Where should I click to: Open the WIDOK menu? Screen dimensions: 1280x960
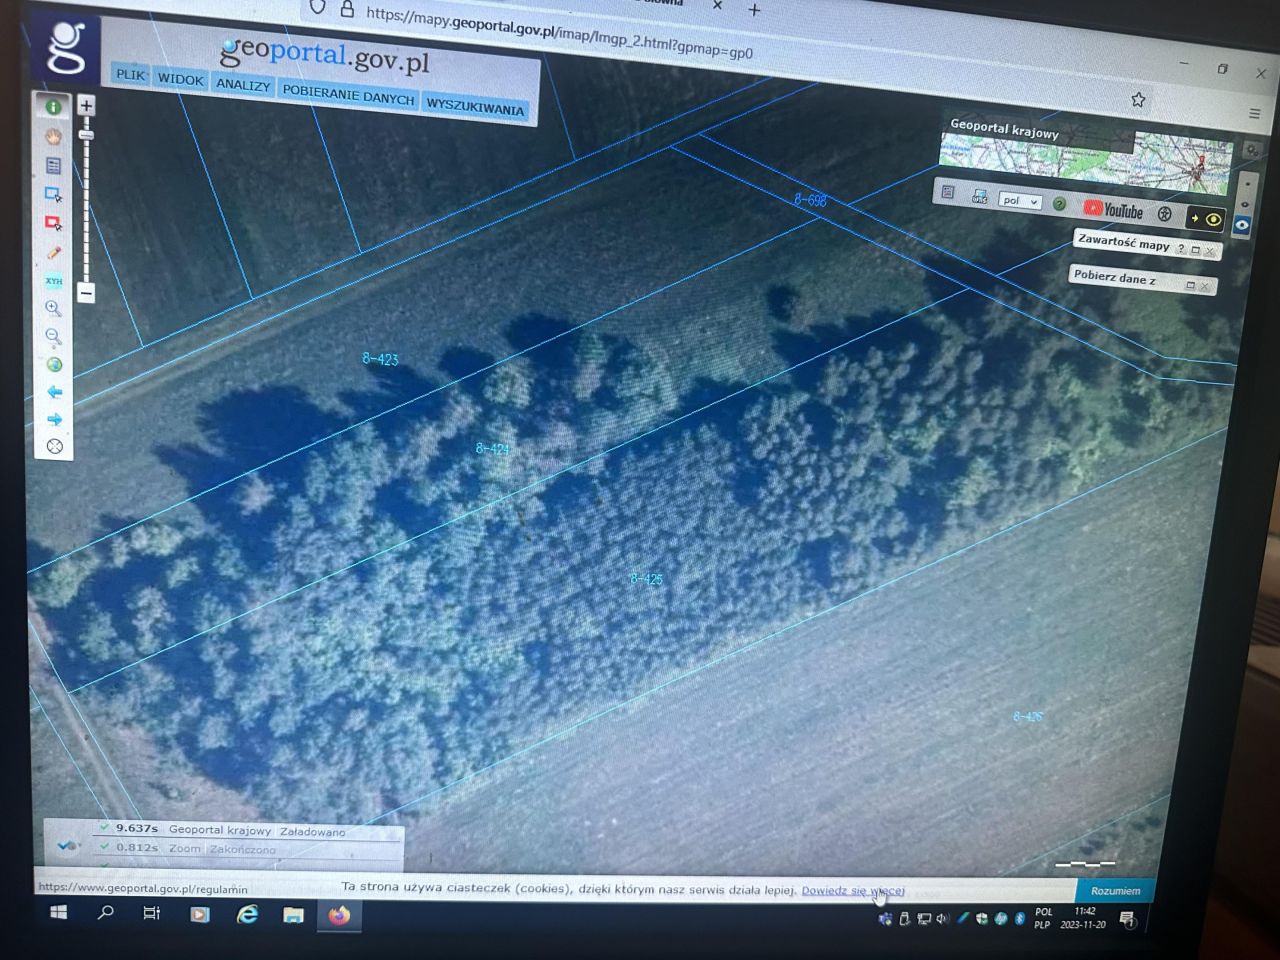(x=181, y=79)
